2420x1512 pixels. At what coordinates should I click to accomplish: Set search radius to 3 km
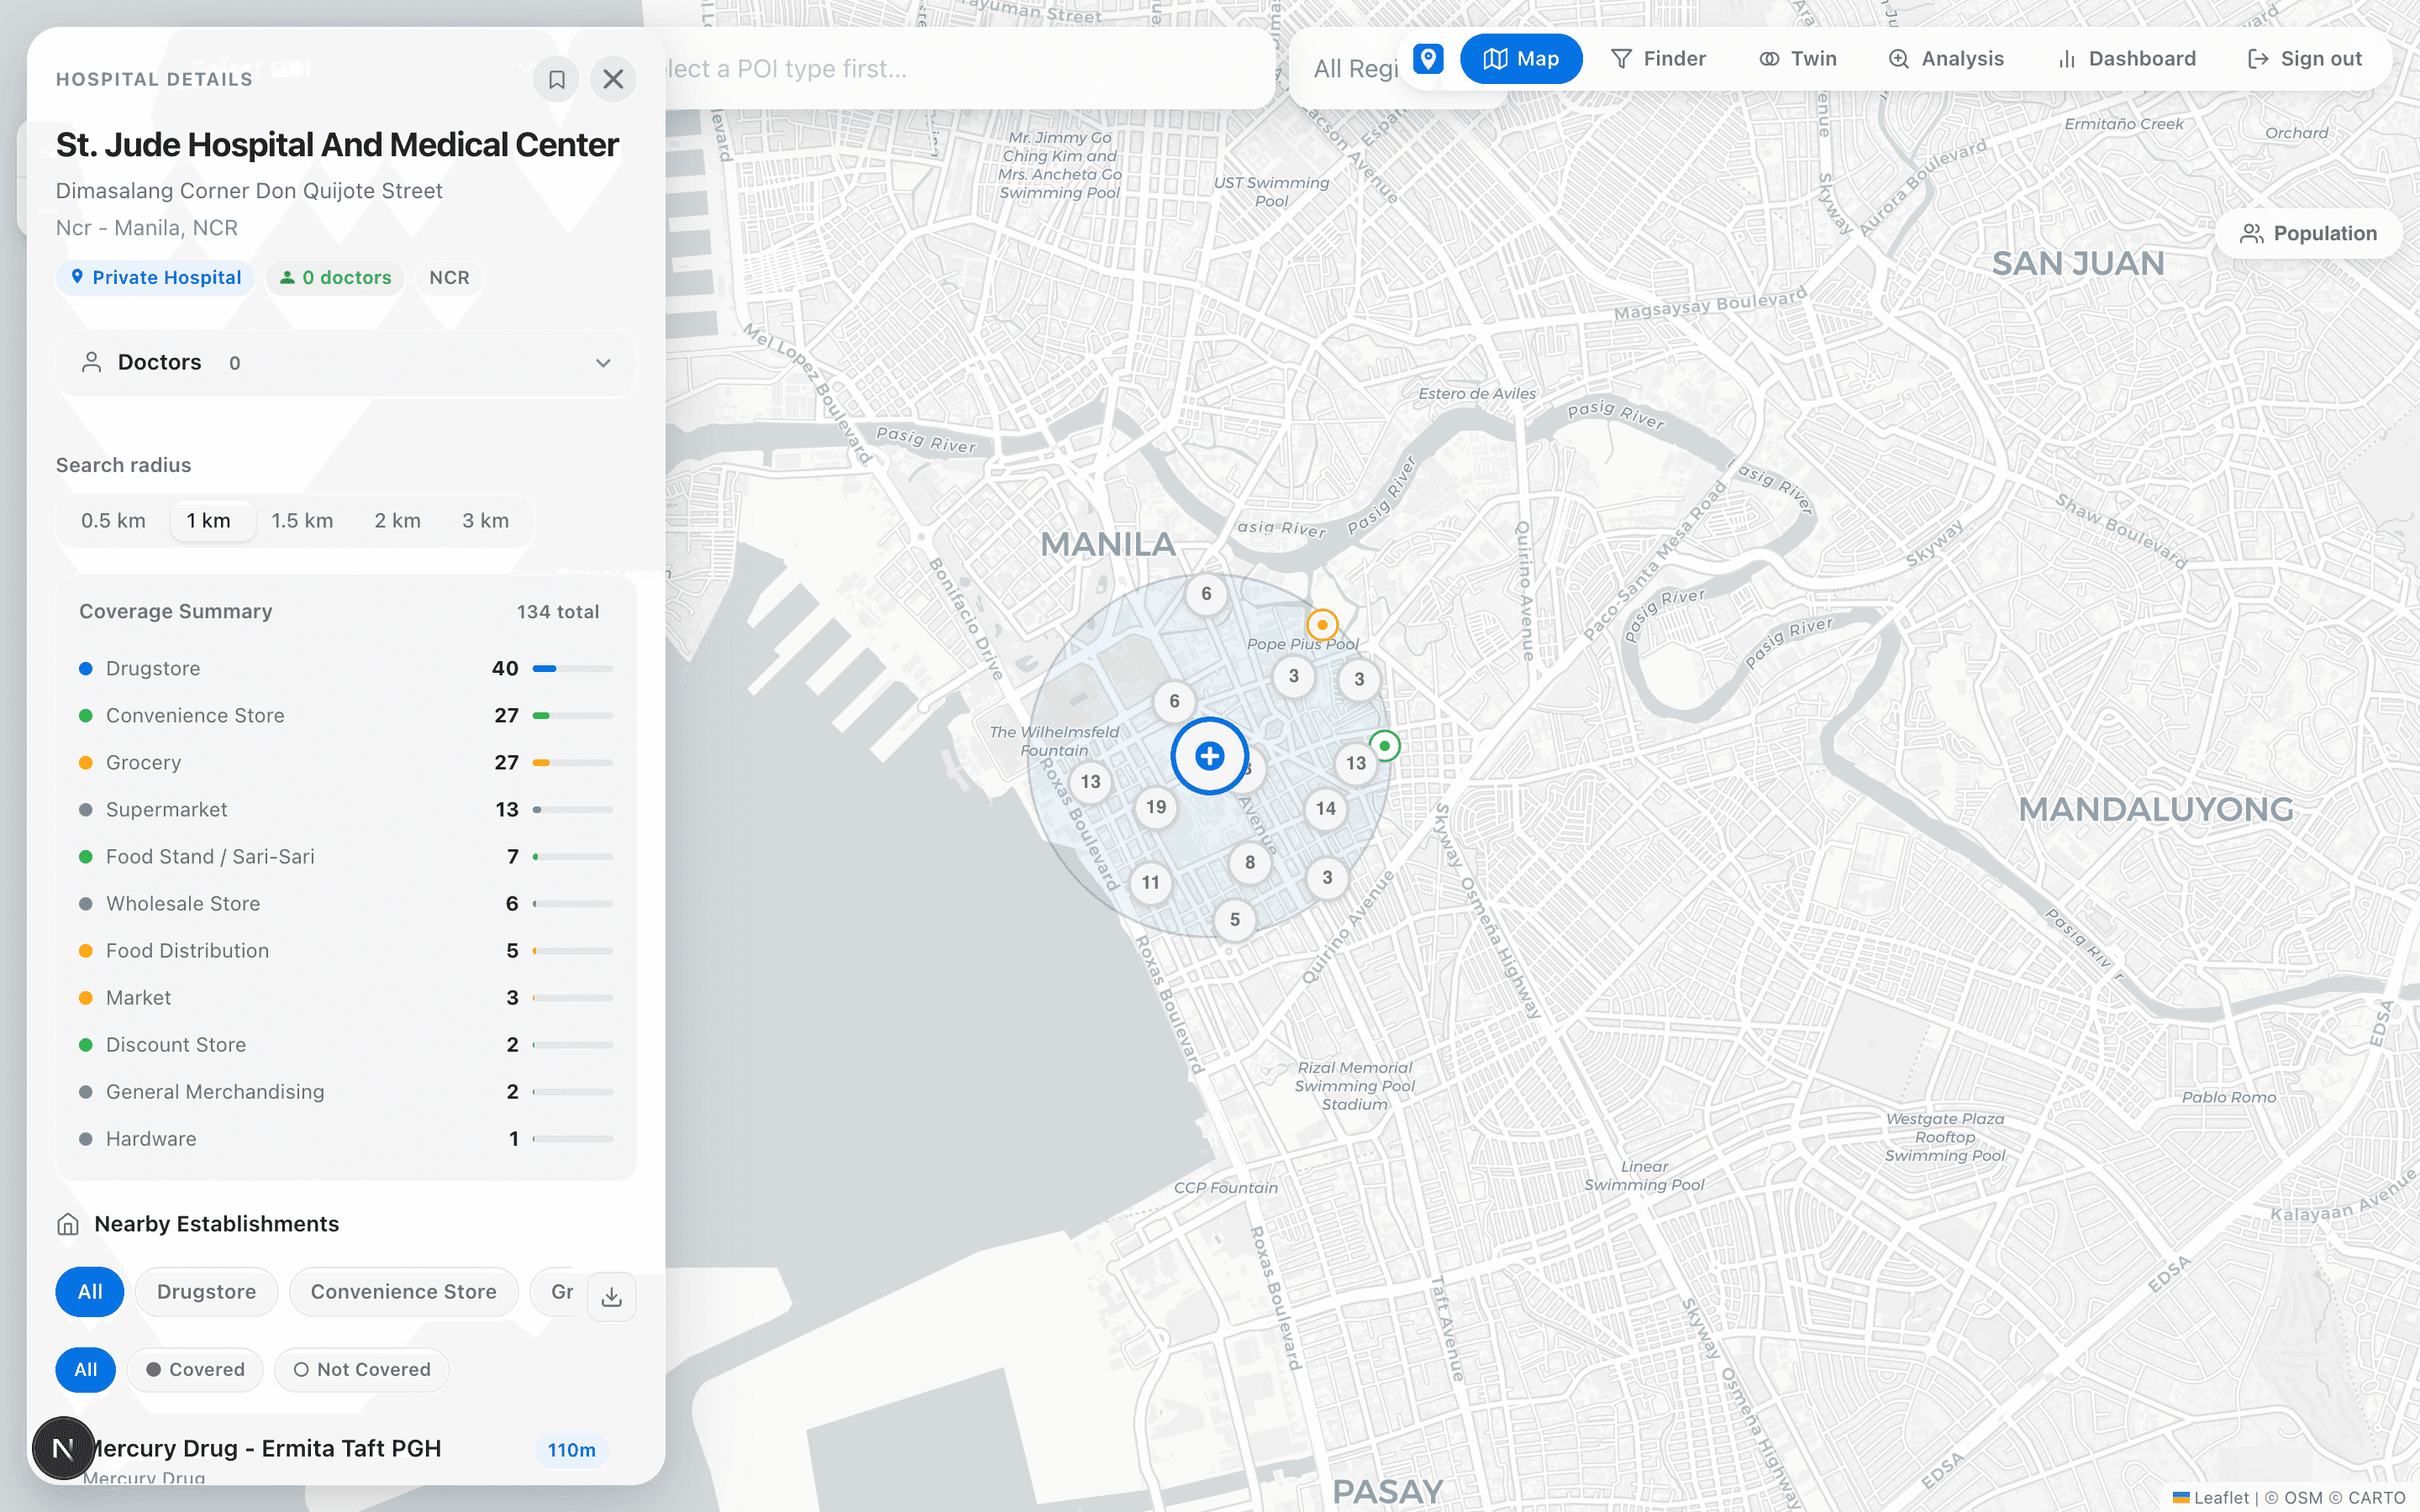click(485, 521)
